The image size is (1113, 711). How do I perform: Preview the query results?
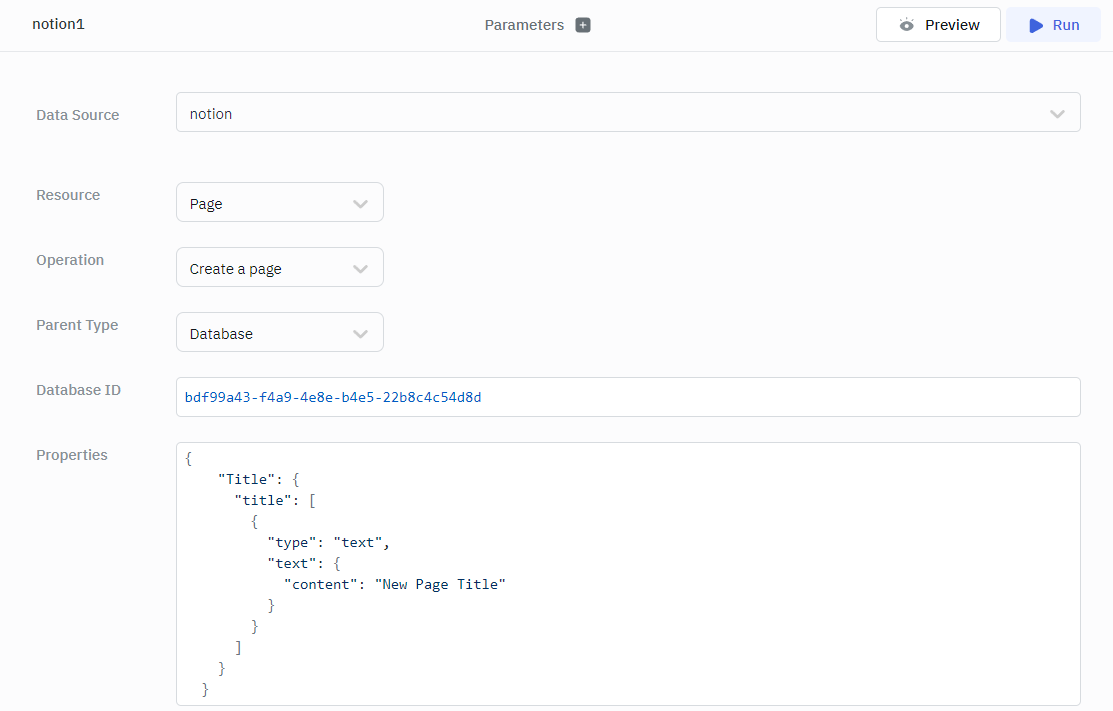point(938,25)
